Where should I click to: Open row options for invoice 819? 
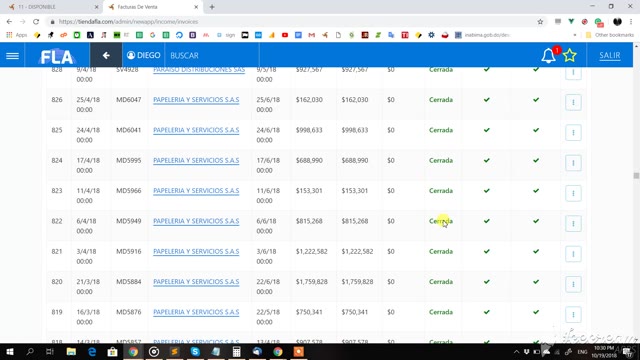click(573, 315)
